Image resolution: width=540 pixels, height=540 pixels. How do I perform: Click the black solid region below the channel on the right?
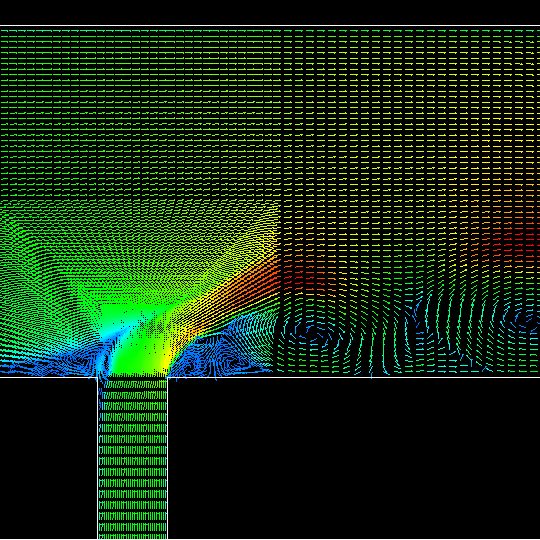point(354,459)
